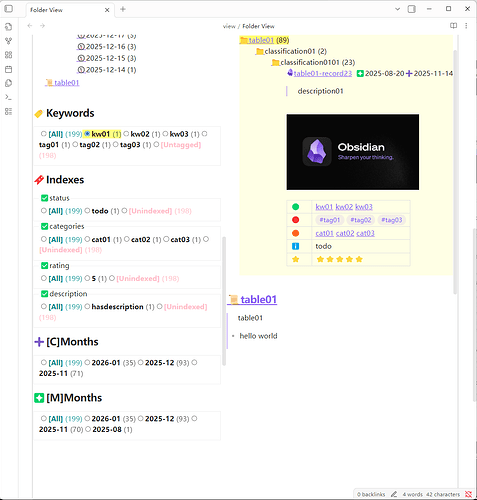Click the canvas grid ribbon icon
This screenshot has width=477, height=500.
click(x=9, y=55)
